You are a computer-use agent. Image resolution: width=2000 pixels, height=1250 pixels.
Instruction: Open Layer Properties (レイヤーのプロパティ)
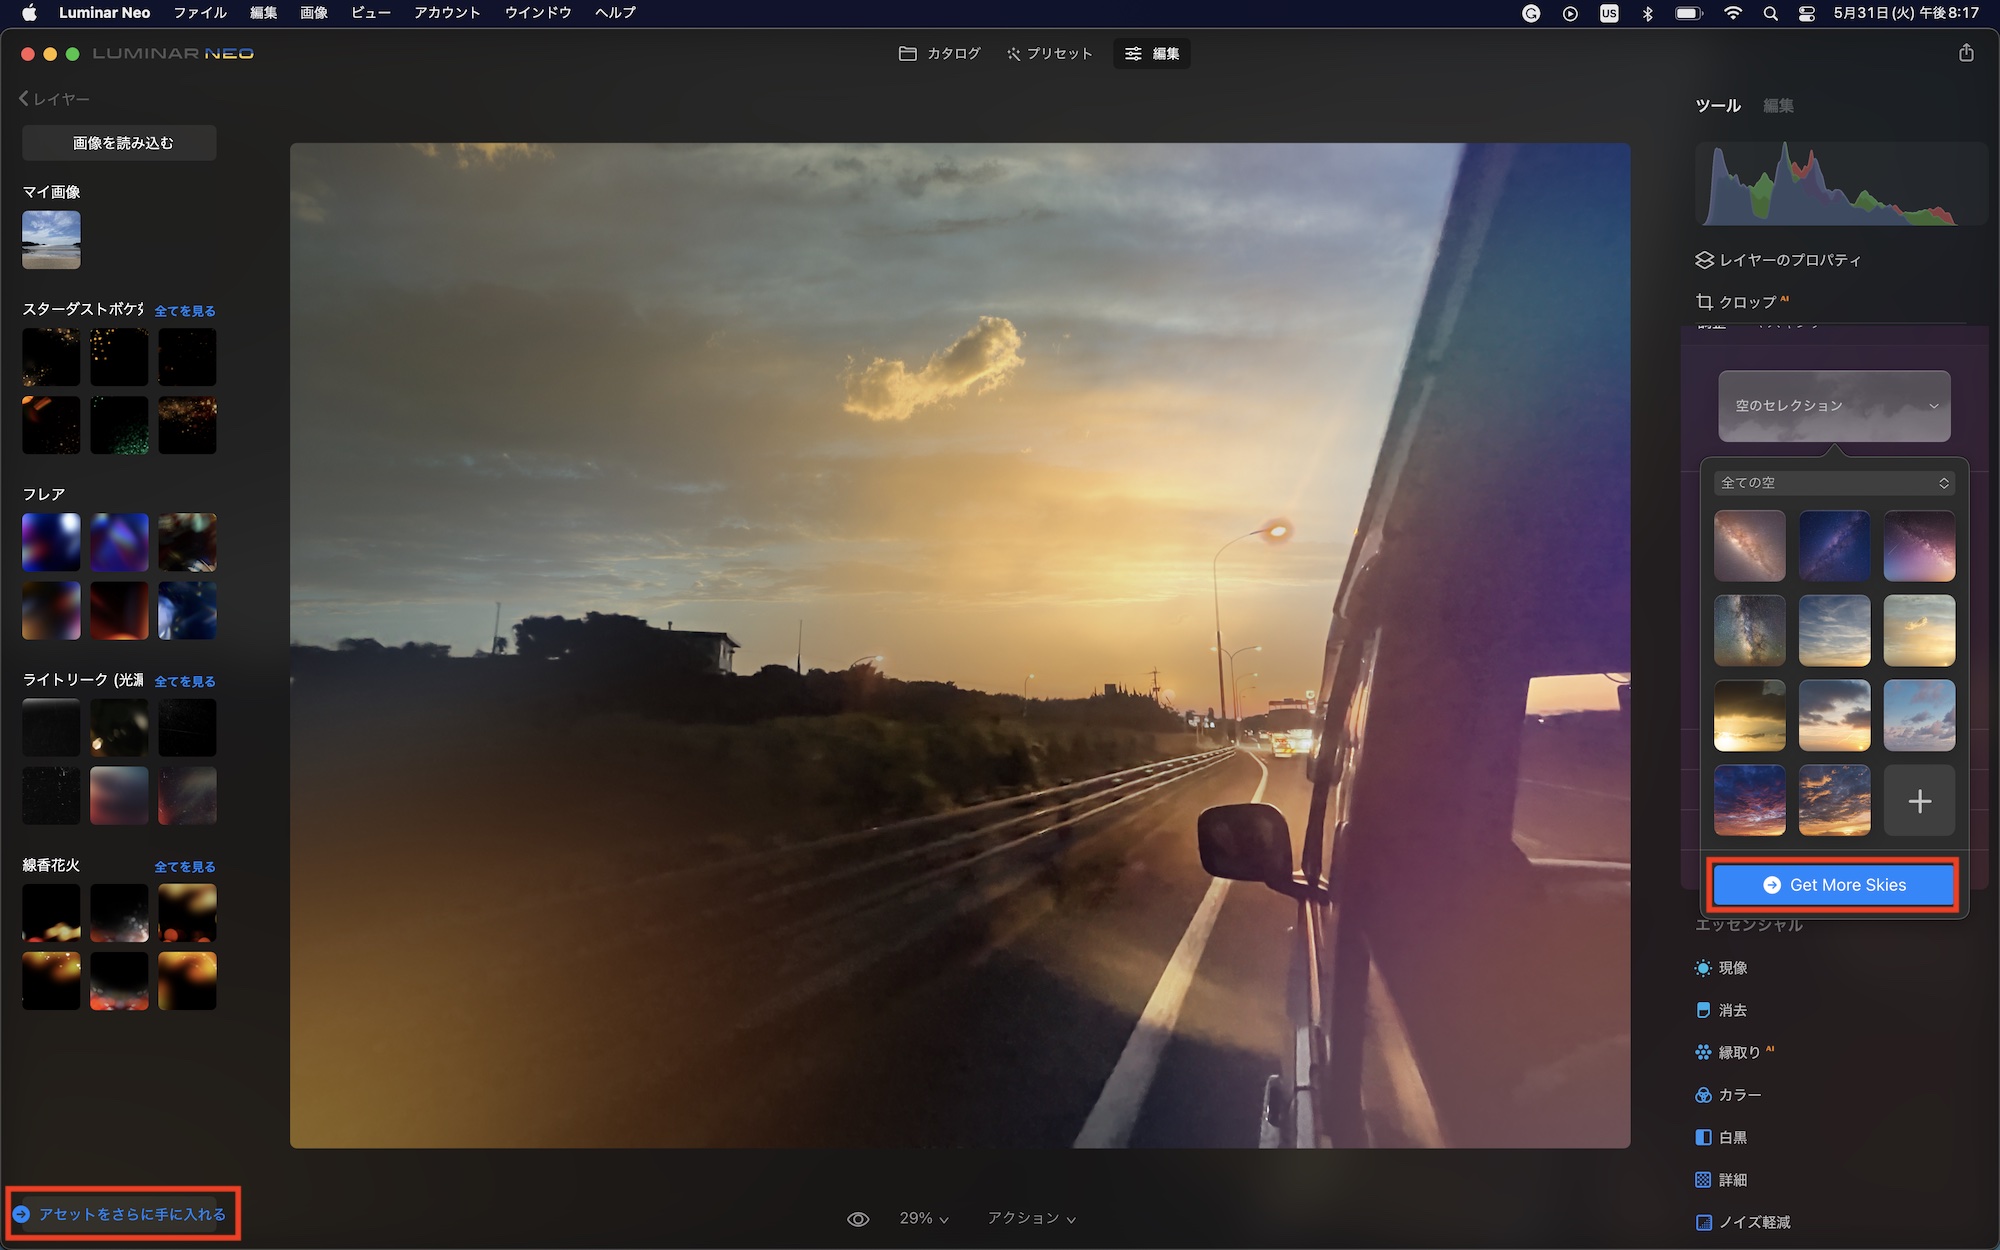click(x=1788, y=260)
